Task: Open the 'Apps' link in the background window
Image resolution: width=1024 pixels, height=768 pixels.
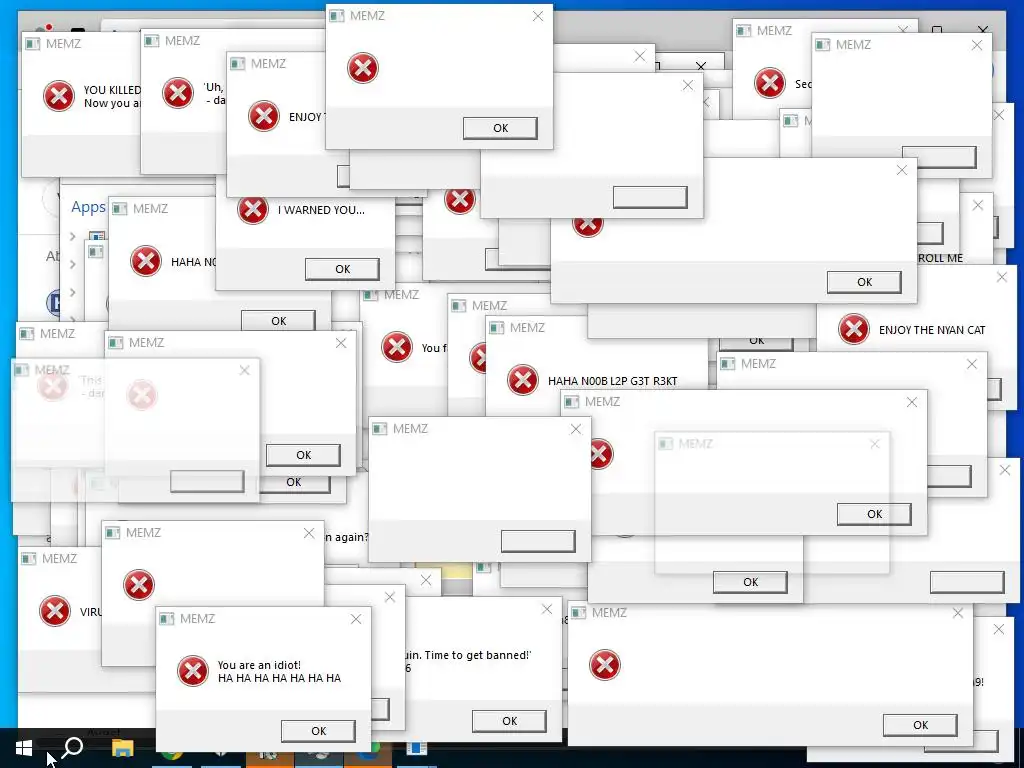Action: tap(88, 208)
